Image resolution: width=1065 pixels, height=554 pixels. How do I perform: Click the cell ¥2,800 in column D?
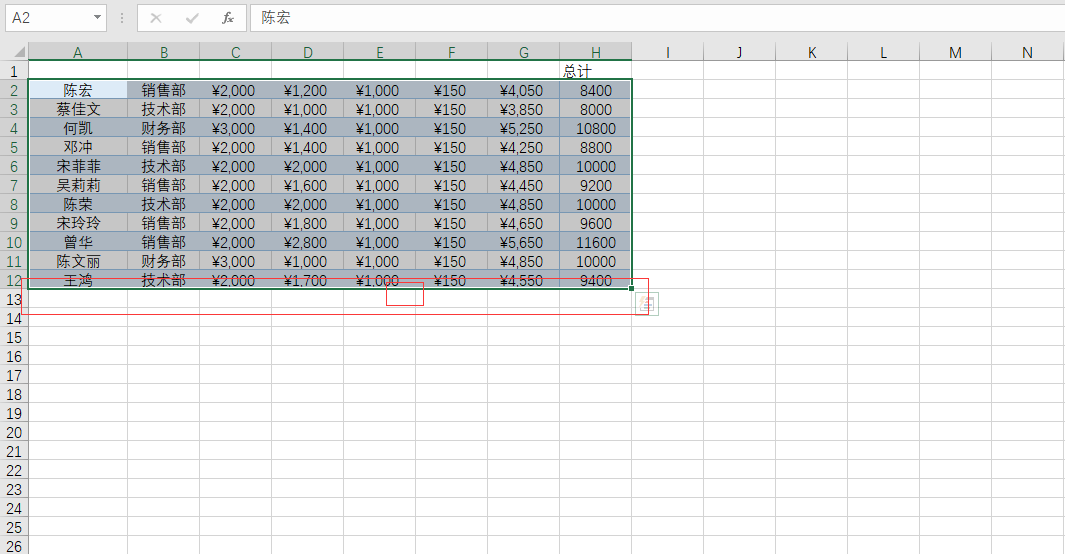coord(308,242)
